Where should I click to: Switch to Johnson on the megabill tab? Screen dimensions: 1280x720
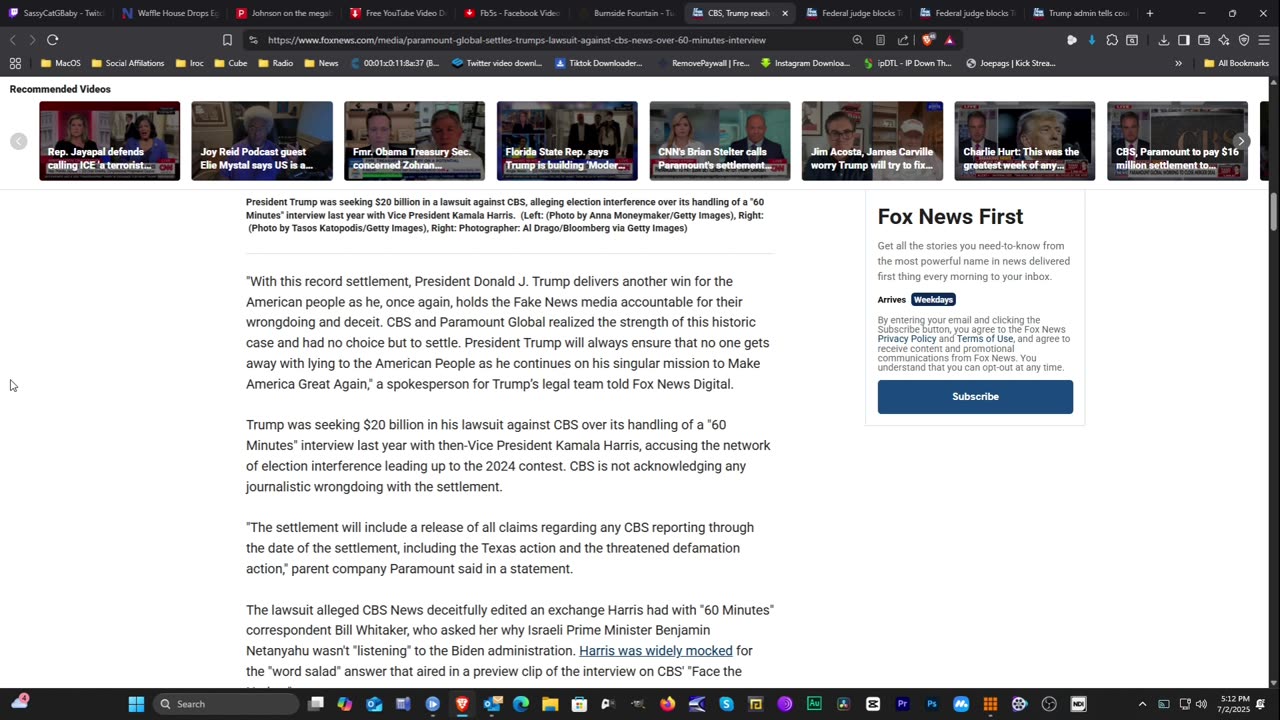(x=284, y=13)
